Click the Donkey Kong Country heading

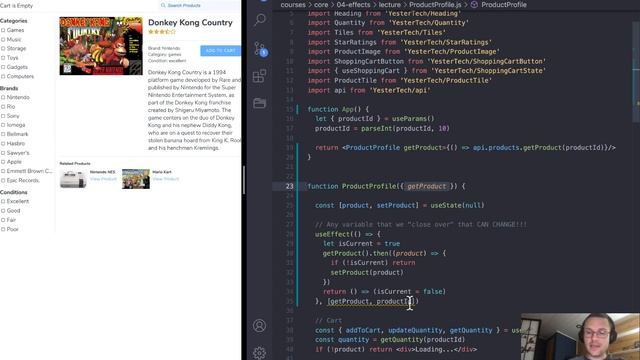190,22
